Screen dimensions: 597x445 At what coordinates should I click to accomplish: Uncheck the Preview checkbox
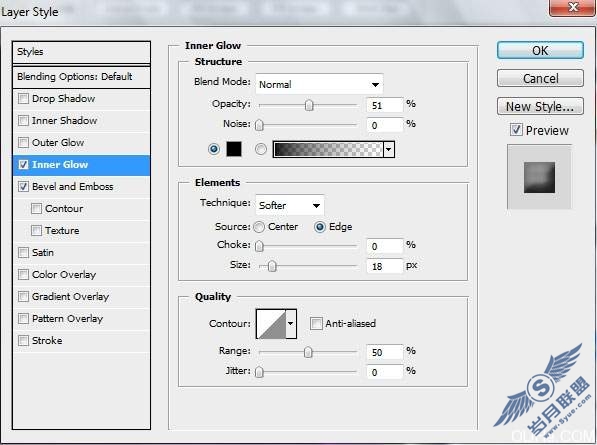point(516,130)
